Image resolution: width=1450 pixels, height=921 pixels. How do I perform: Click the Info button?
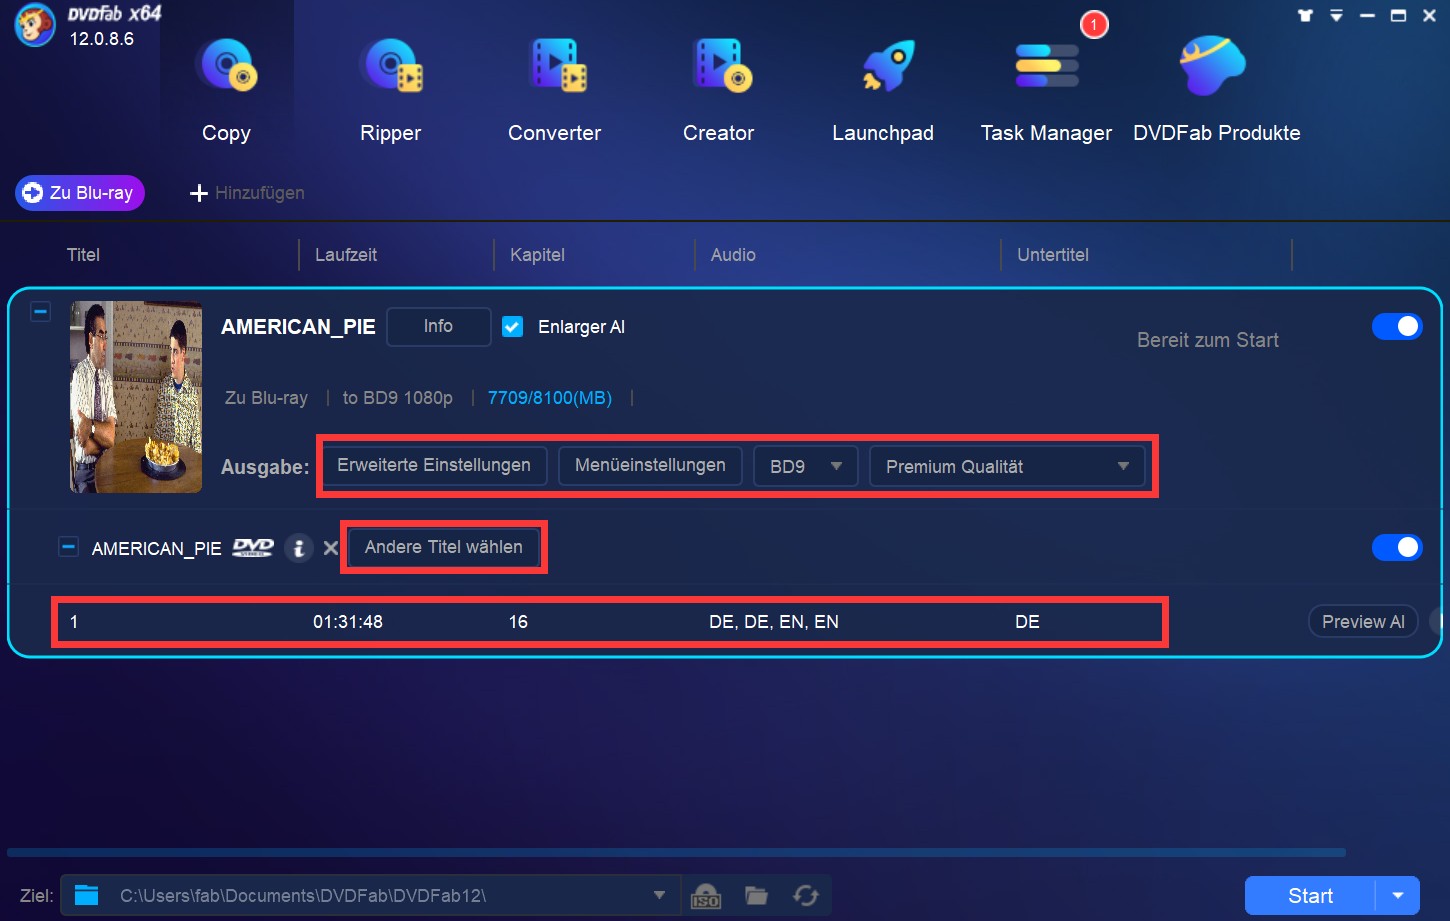(438, 327)
